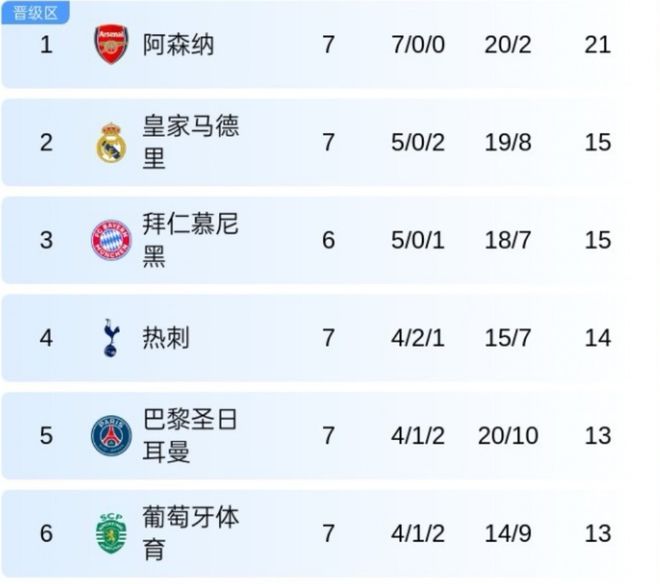The image size is (660, 584).
Task: Click the Tottenham Hotspur crest
Action: coord(111,338)
